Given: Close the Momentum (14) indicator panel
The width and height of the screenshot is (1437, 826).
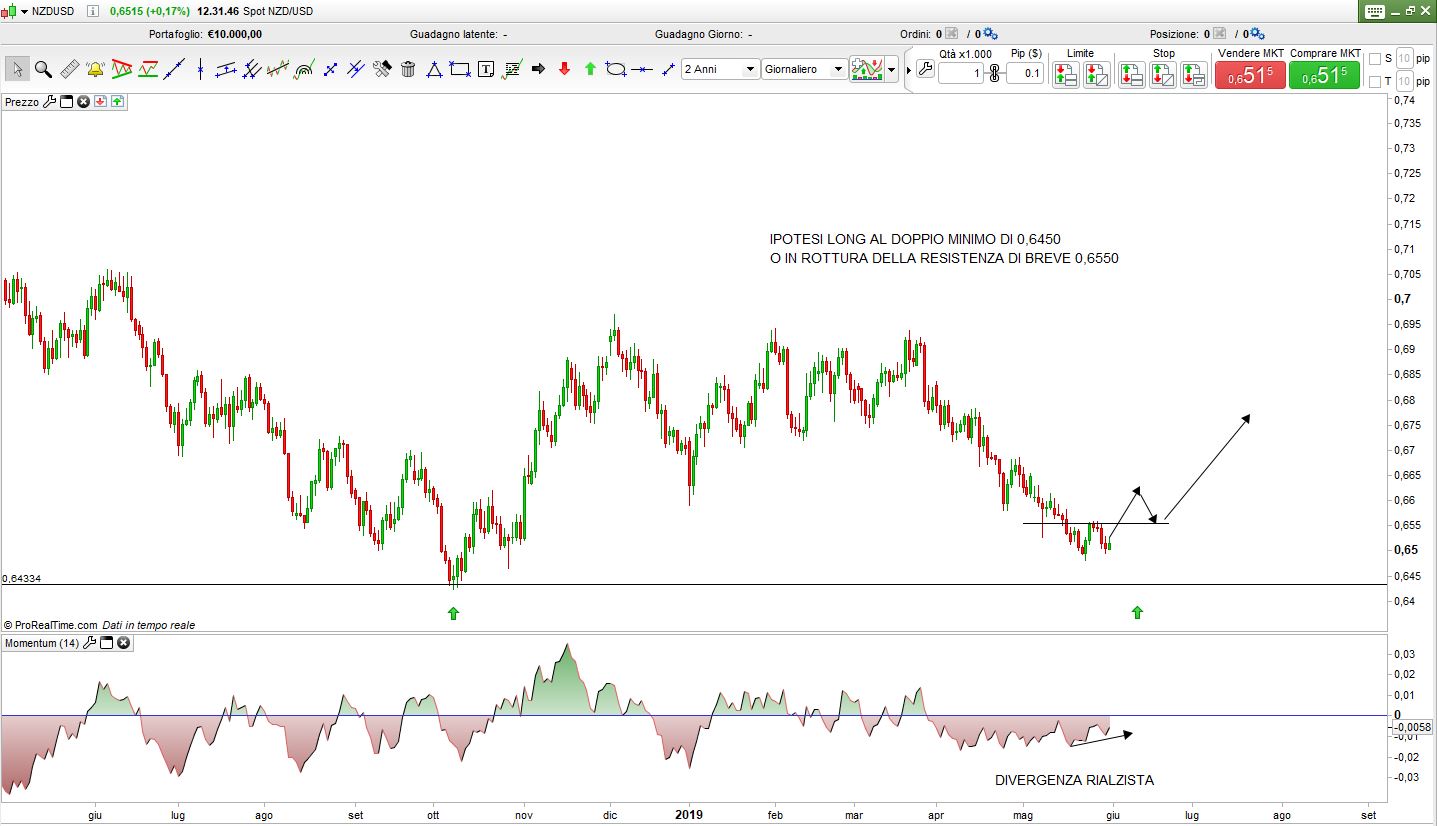Looking at the screenshot, I should 124,643.
